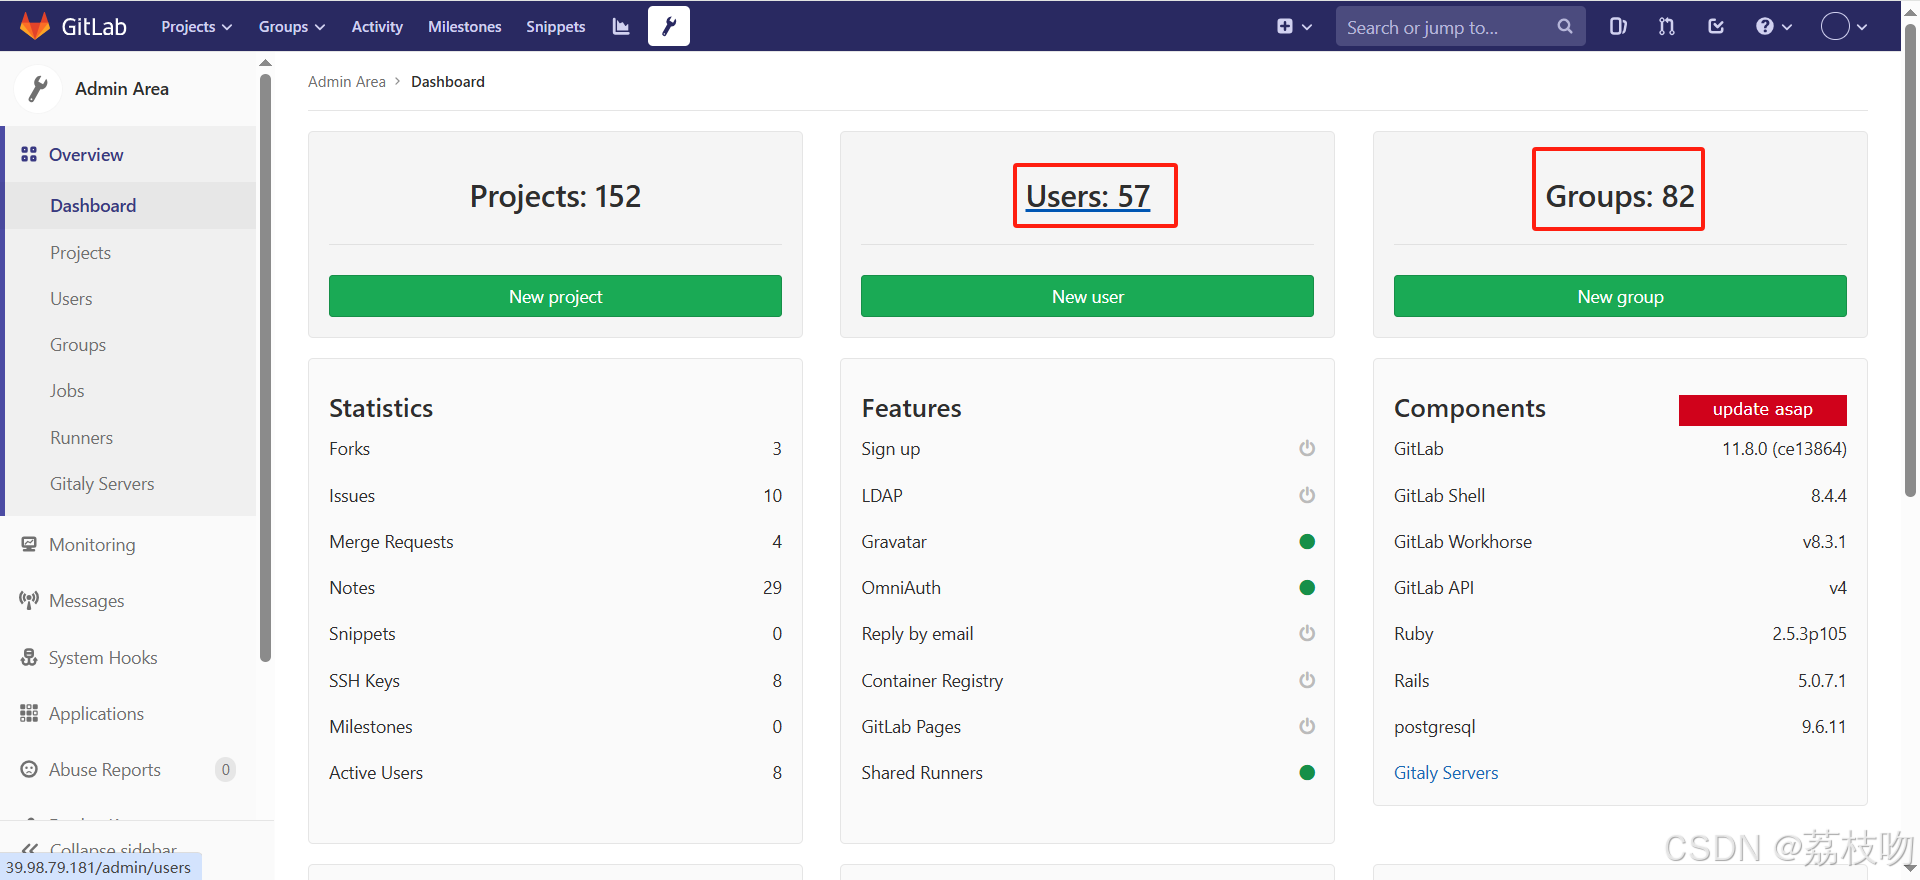Viewport: 1920px width, 880px height.
Task: Click the OmniAuth green enabled dot
Action: click(1307, 587)
